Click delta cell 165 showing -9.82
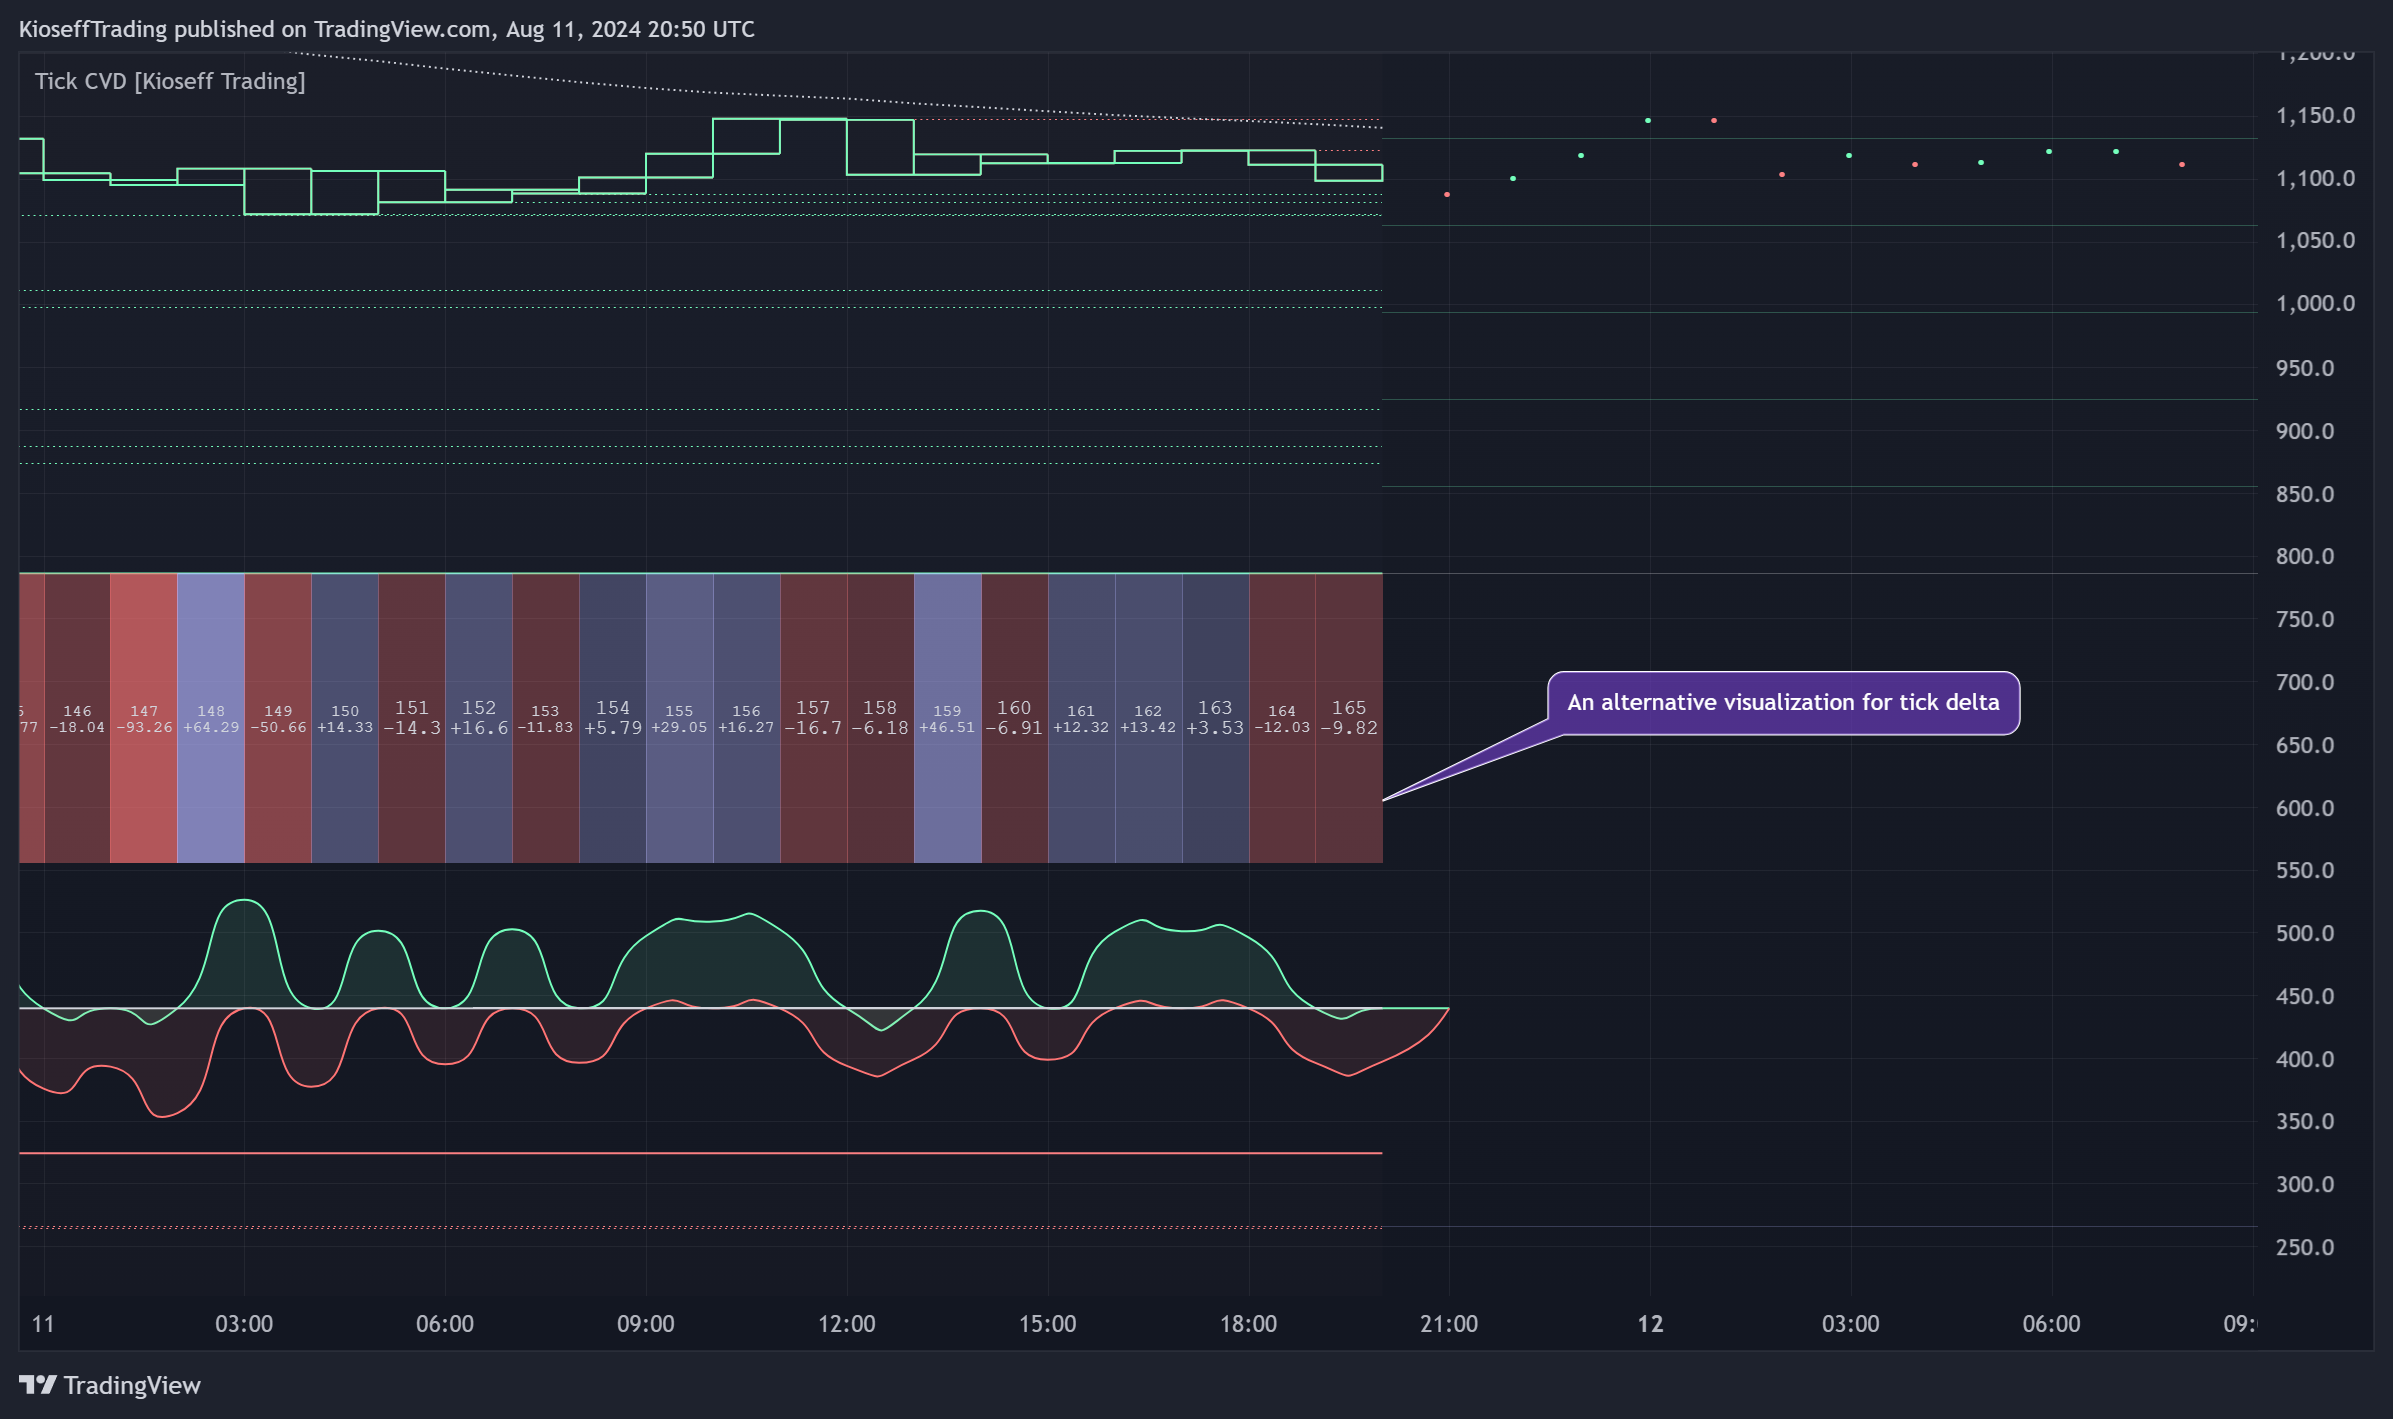 [x=1349, y=718]
